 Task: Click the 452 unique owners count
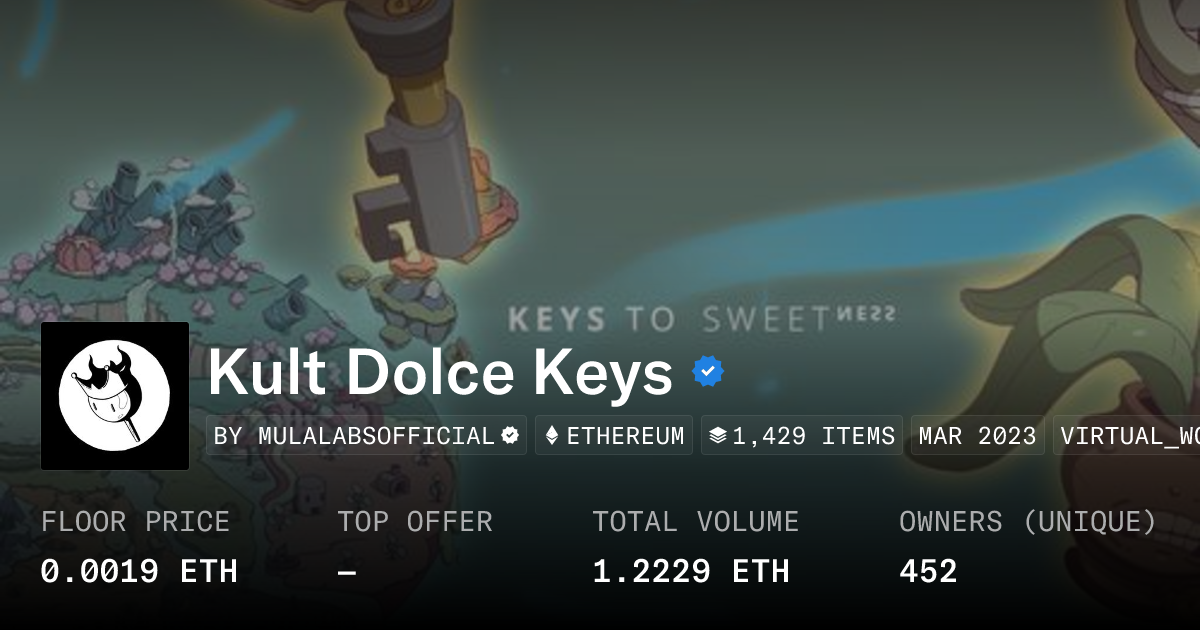[x=928, y=572]
